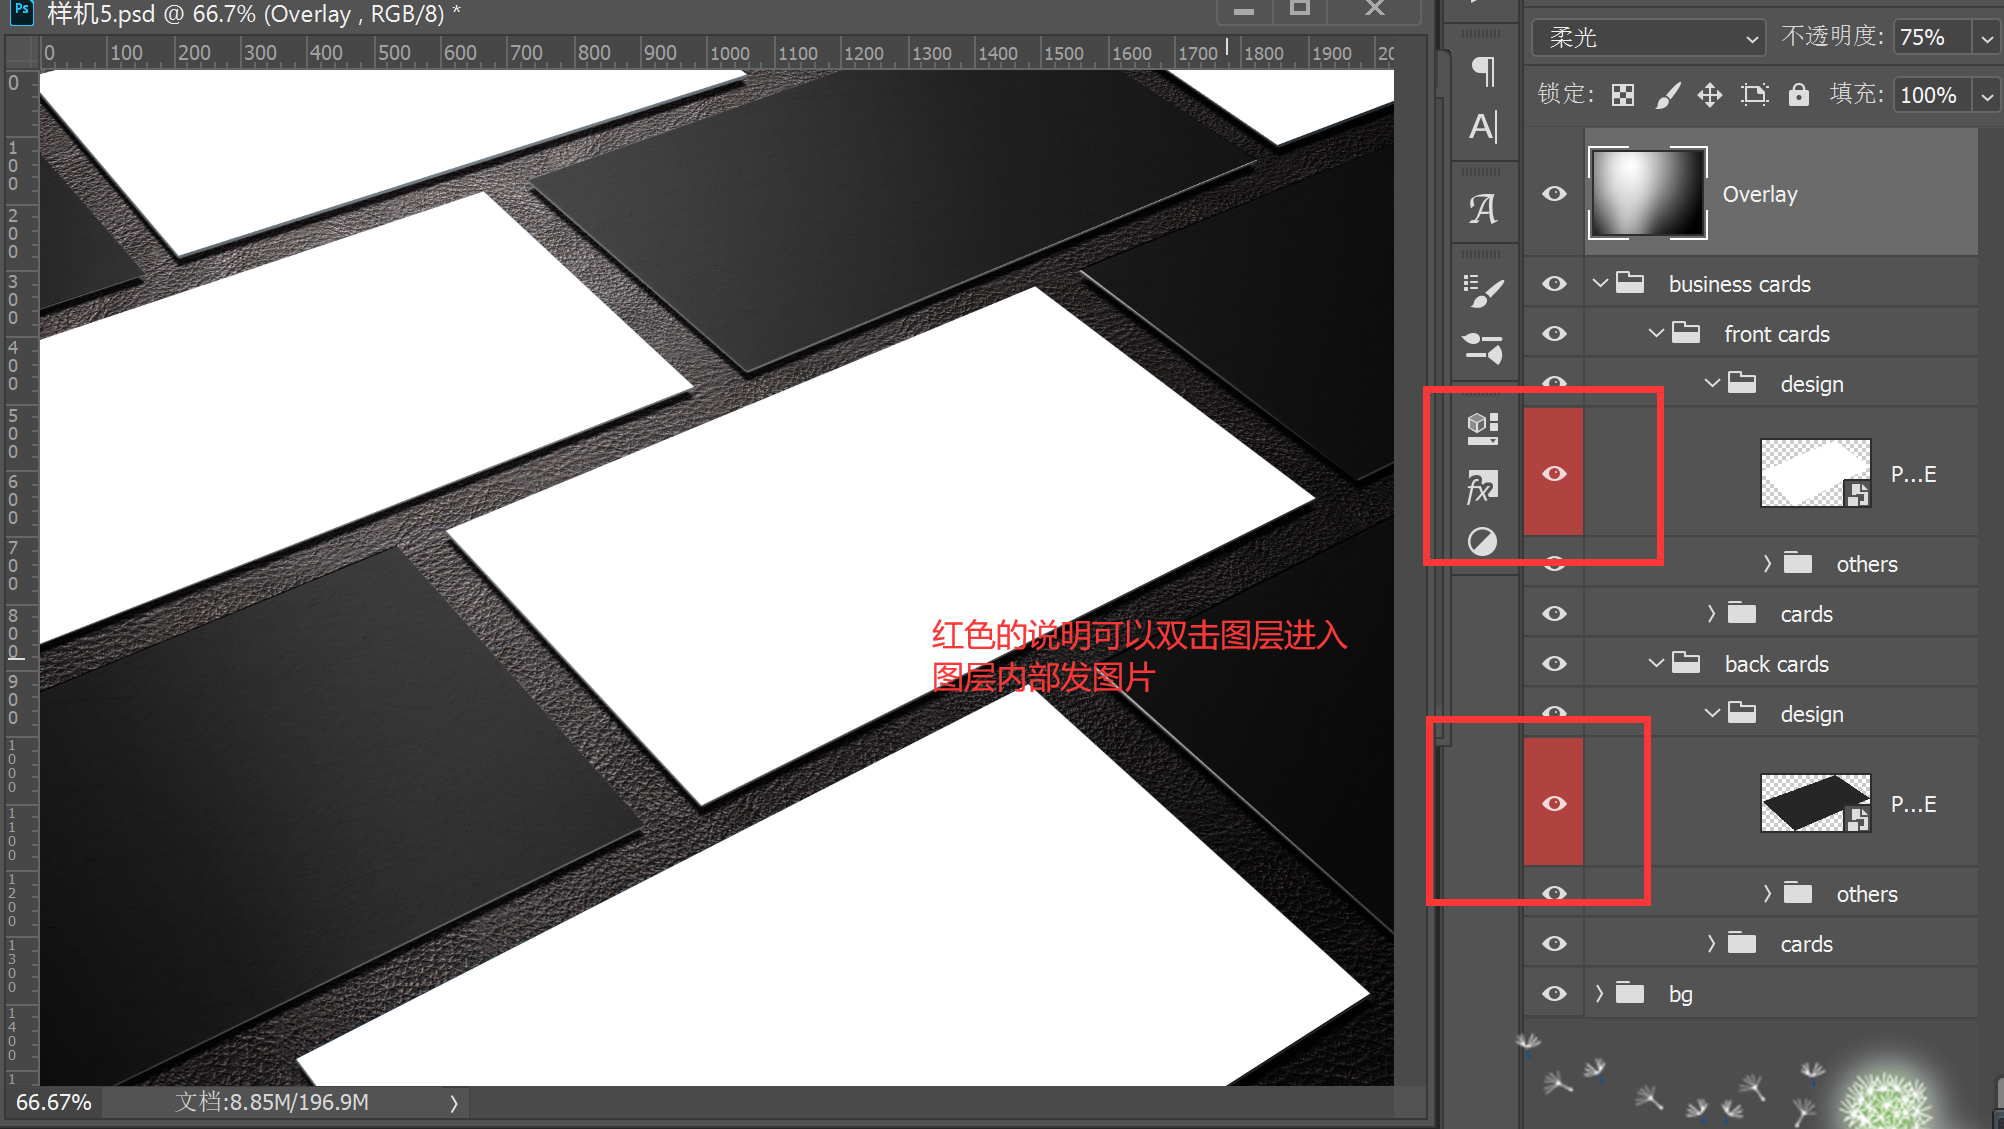Lock layer position with move icon

click(x=1710, y=95)
